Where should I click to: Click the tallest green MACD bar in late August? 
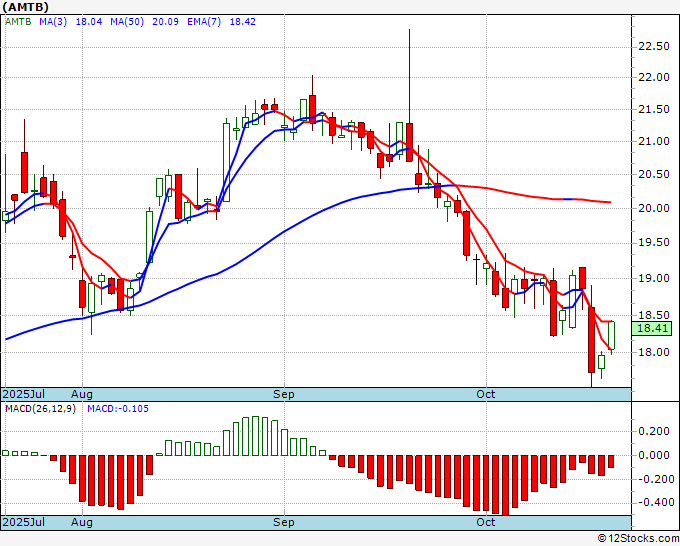(x=255, y=436)
